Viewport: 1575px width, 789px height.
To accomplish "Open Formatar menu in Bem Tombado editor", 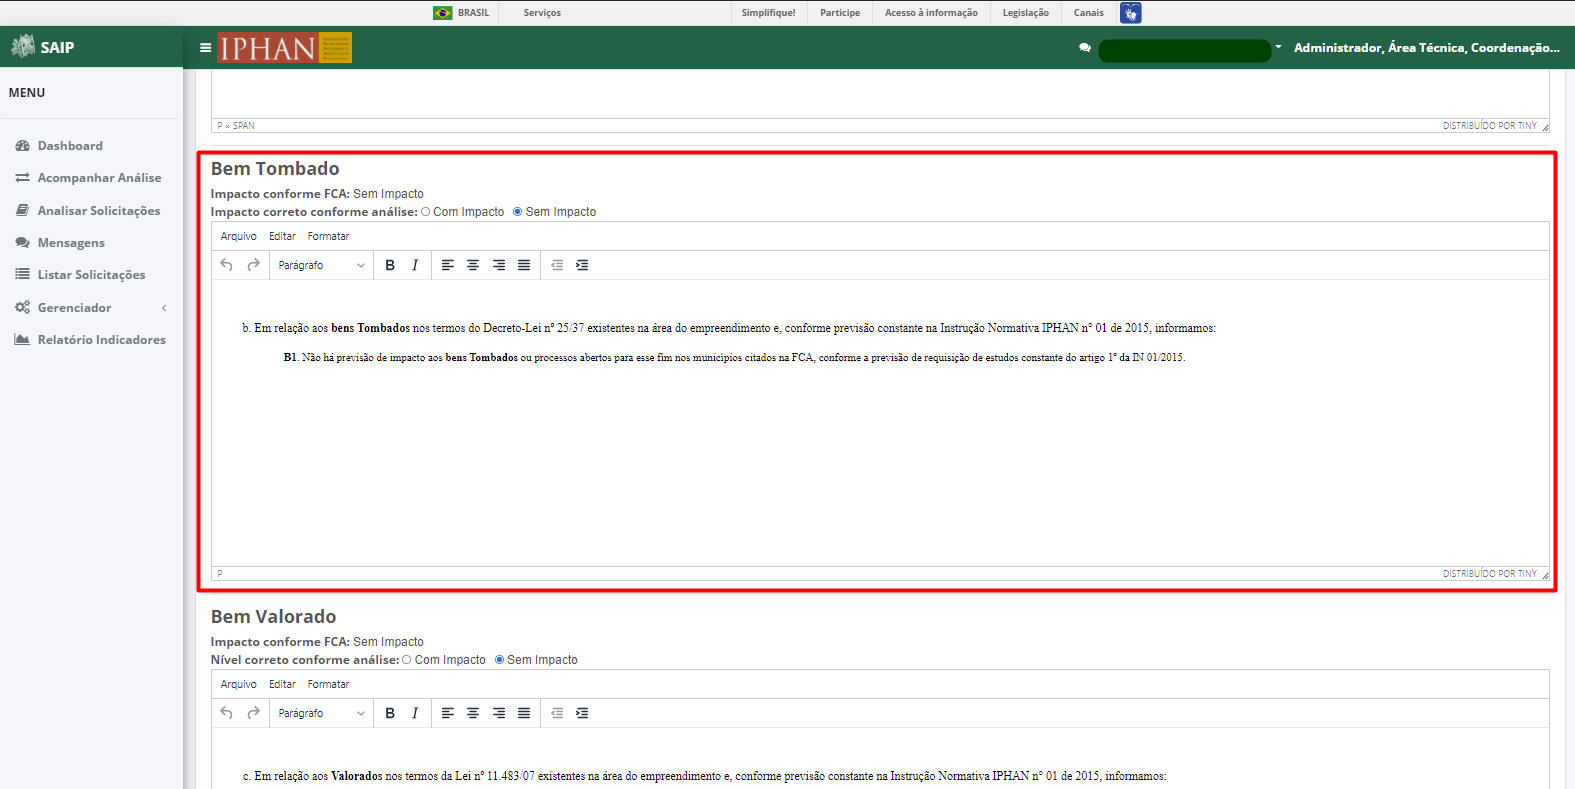I will click(328, 236).
